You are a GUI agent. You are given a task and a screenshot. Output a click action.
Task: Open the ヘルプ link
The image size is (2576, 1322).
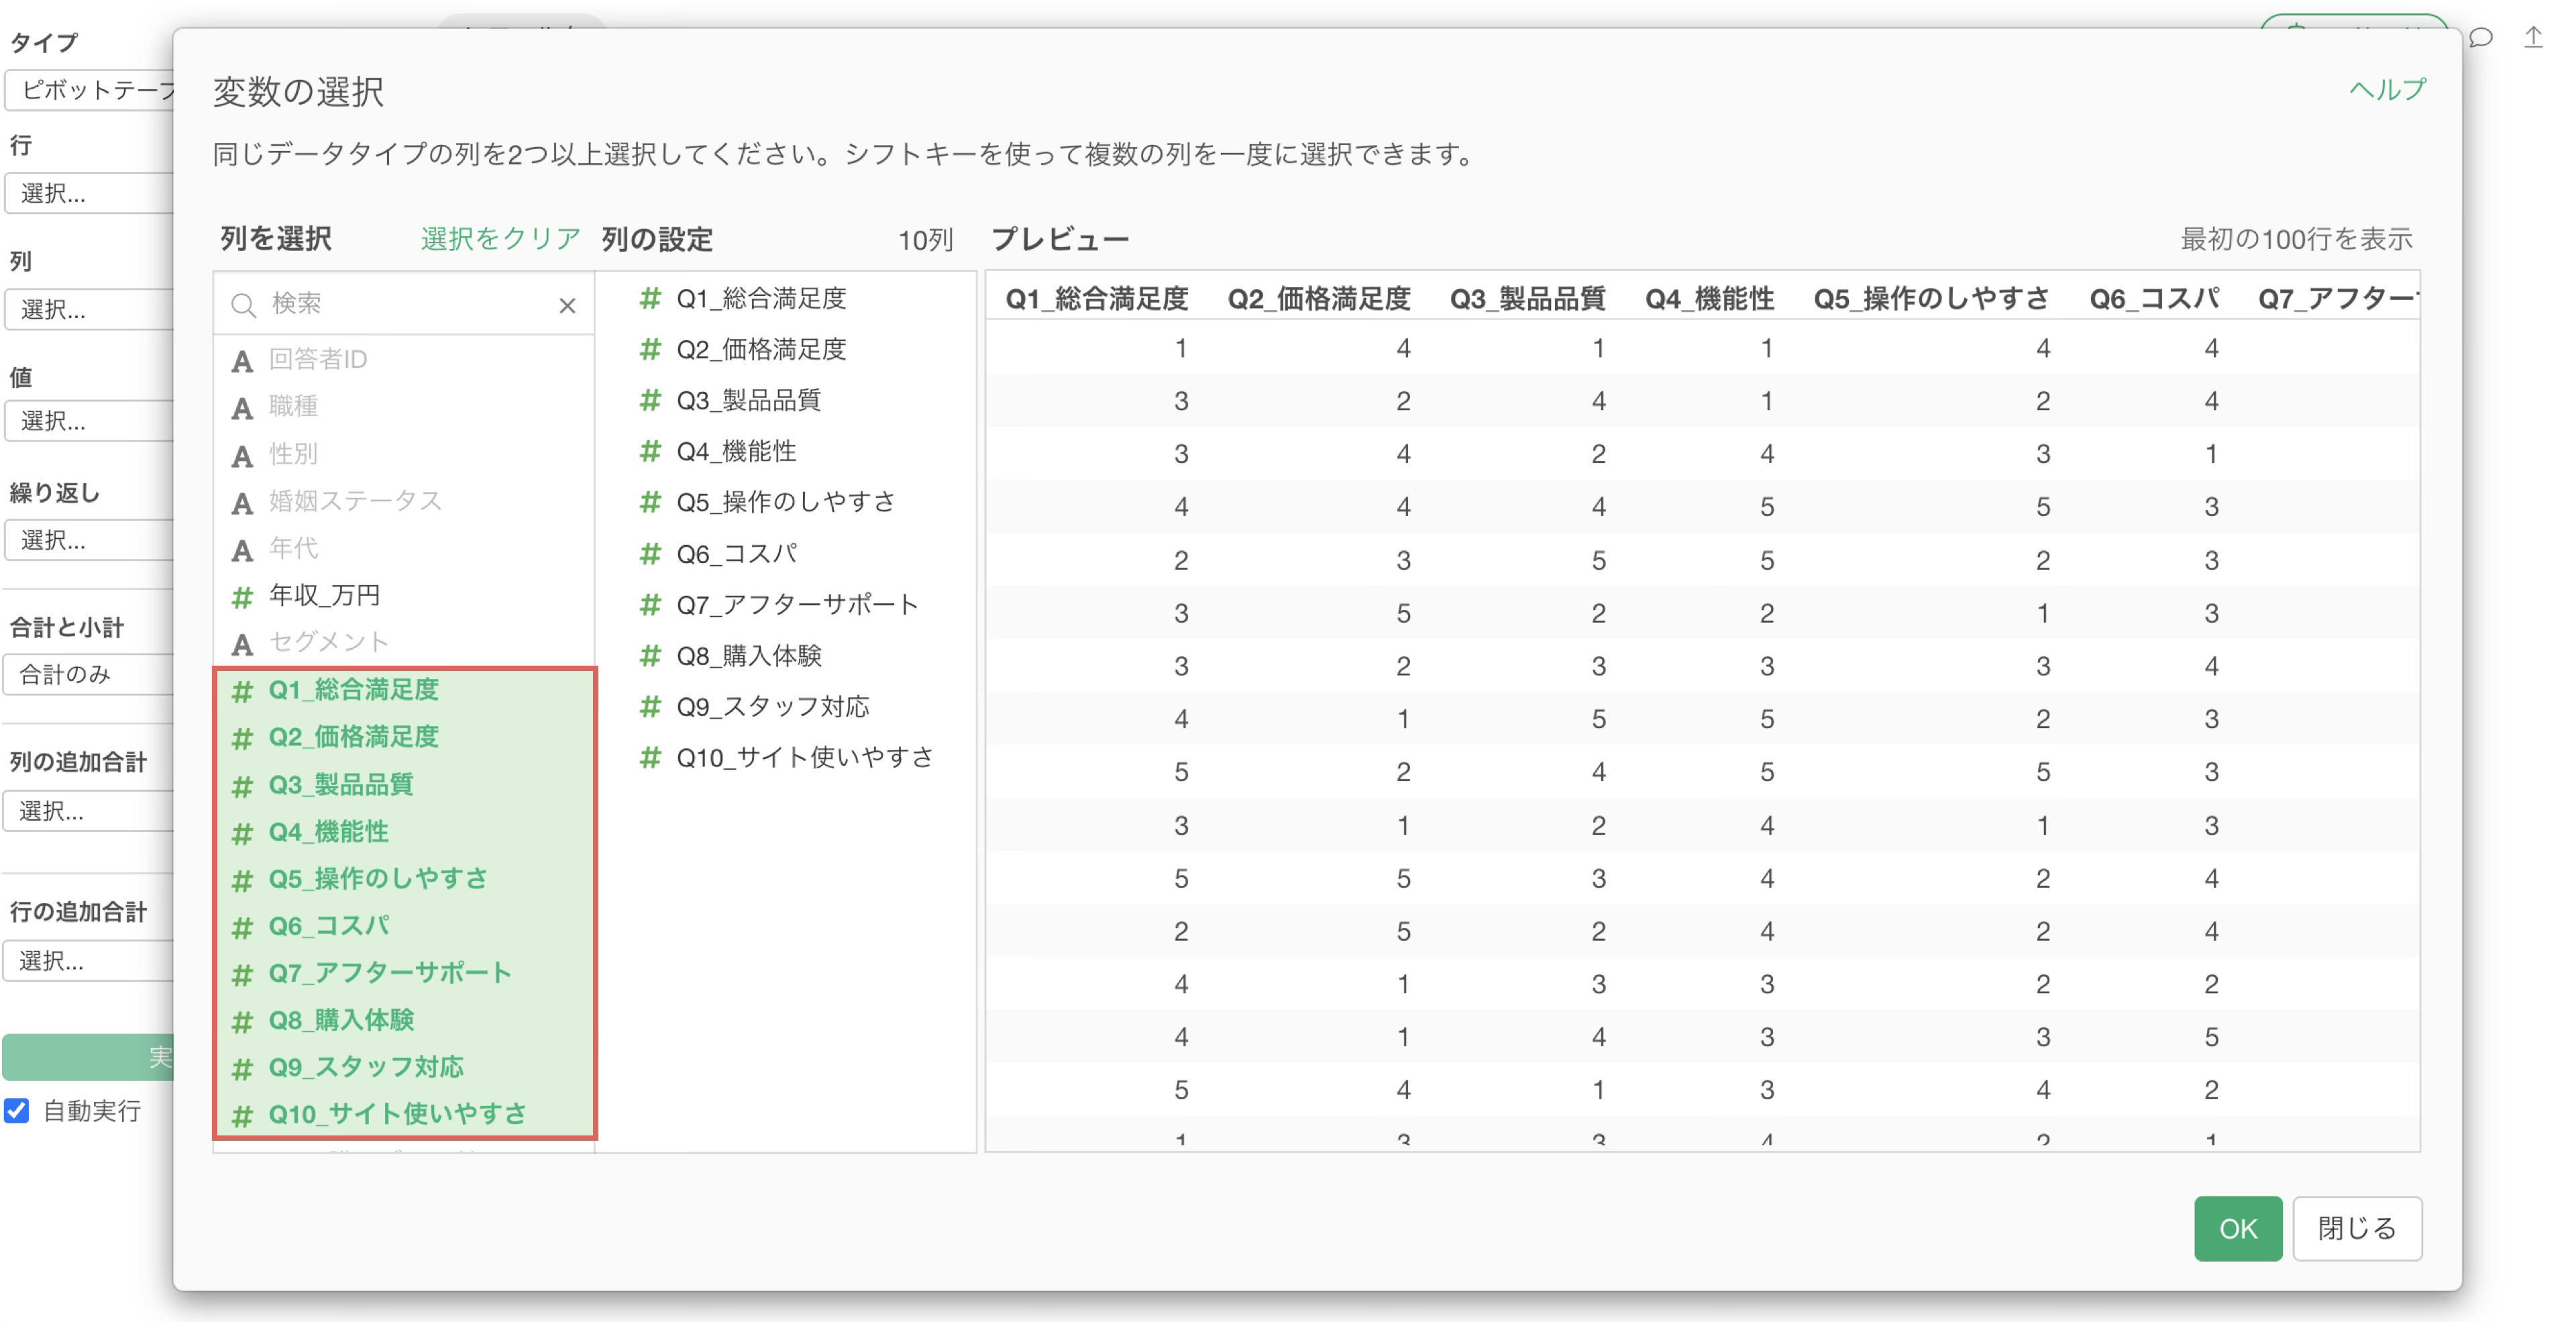tap(2387, 90)
